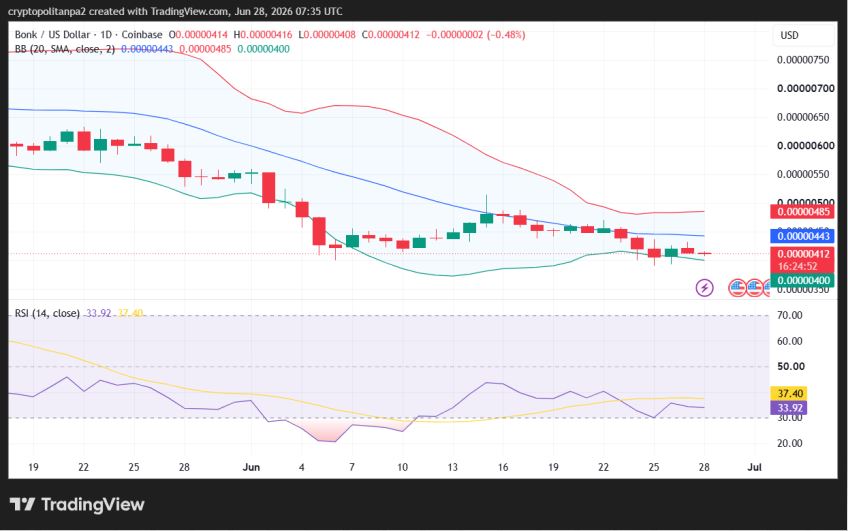Click the red 0.00000485 value in BB legend
Screen dimensions: 848x531
point(205,49)
